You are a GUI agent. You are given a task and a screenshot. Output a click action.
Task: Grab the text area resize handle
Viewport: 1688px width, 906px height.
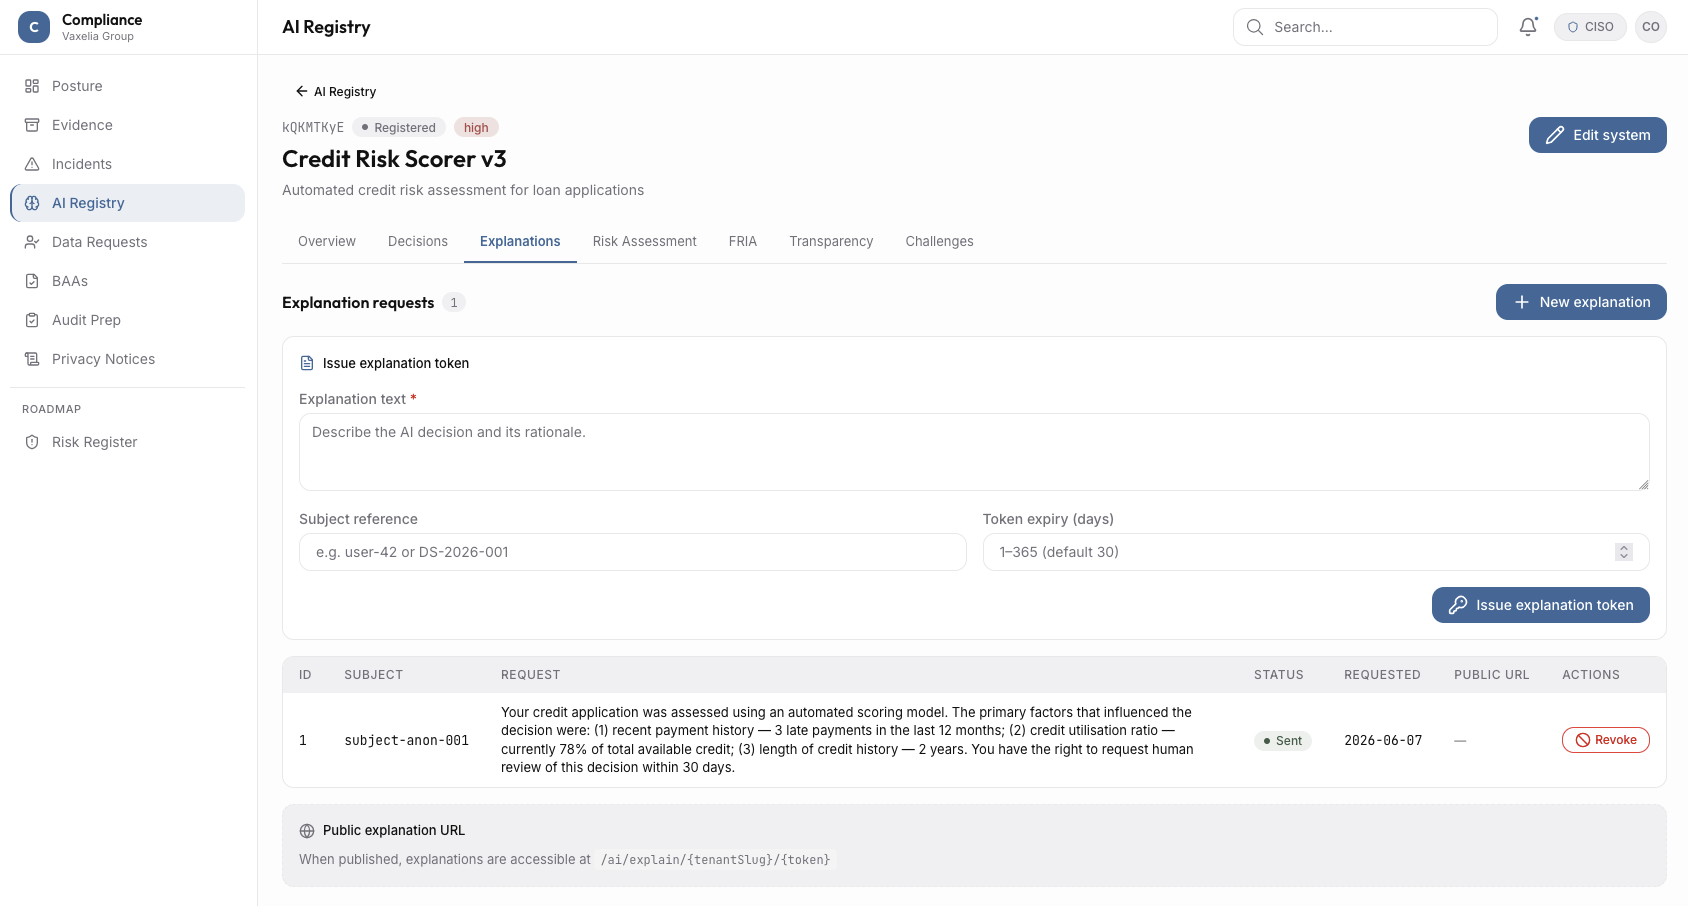pos(1643,484)
